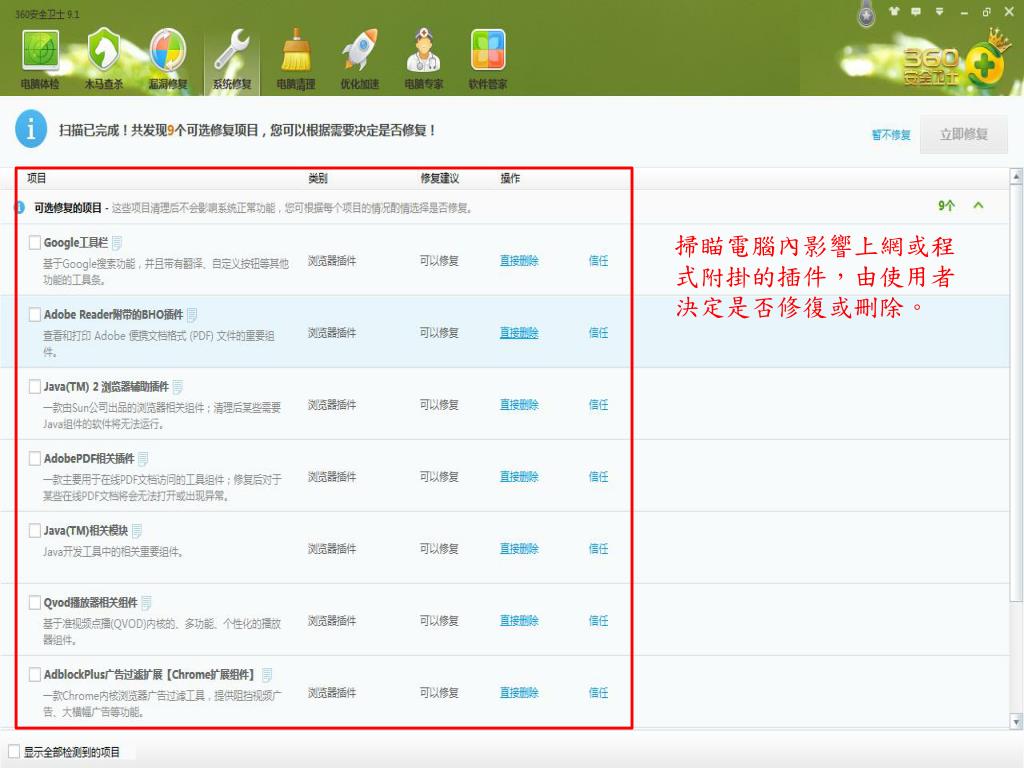Open the title bar dropdown menu arrow
Image resolution: width=1024 pixels, height=768 pixels.
(940, 11)
